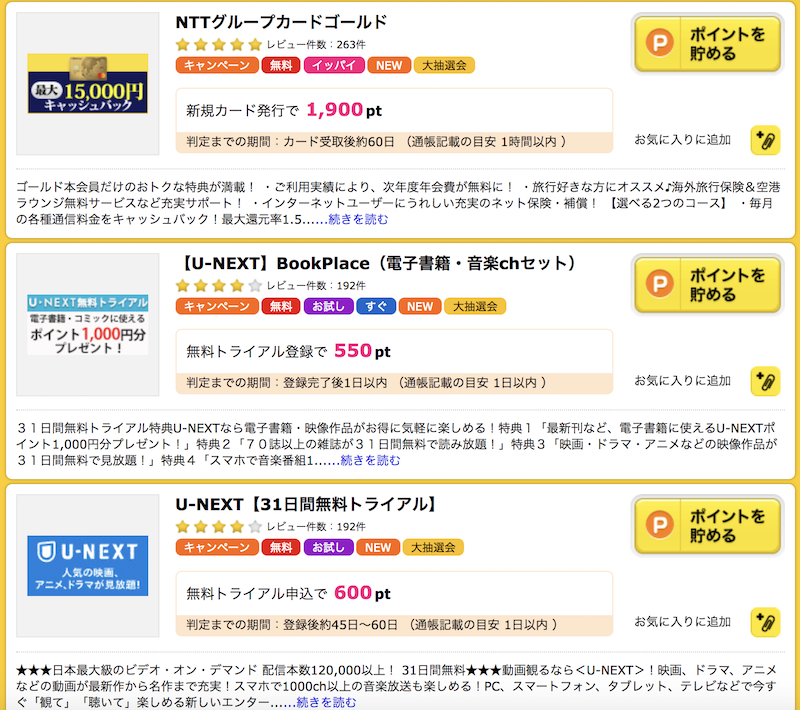
Task: Select 無料 tag on U-NEXT 31日間 offer
Action: click(x=281, y=547)
